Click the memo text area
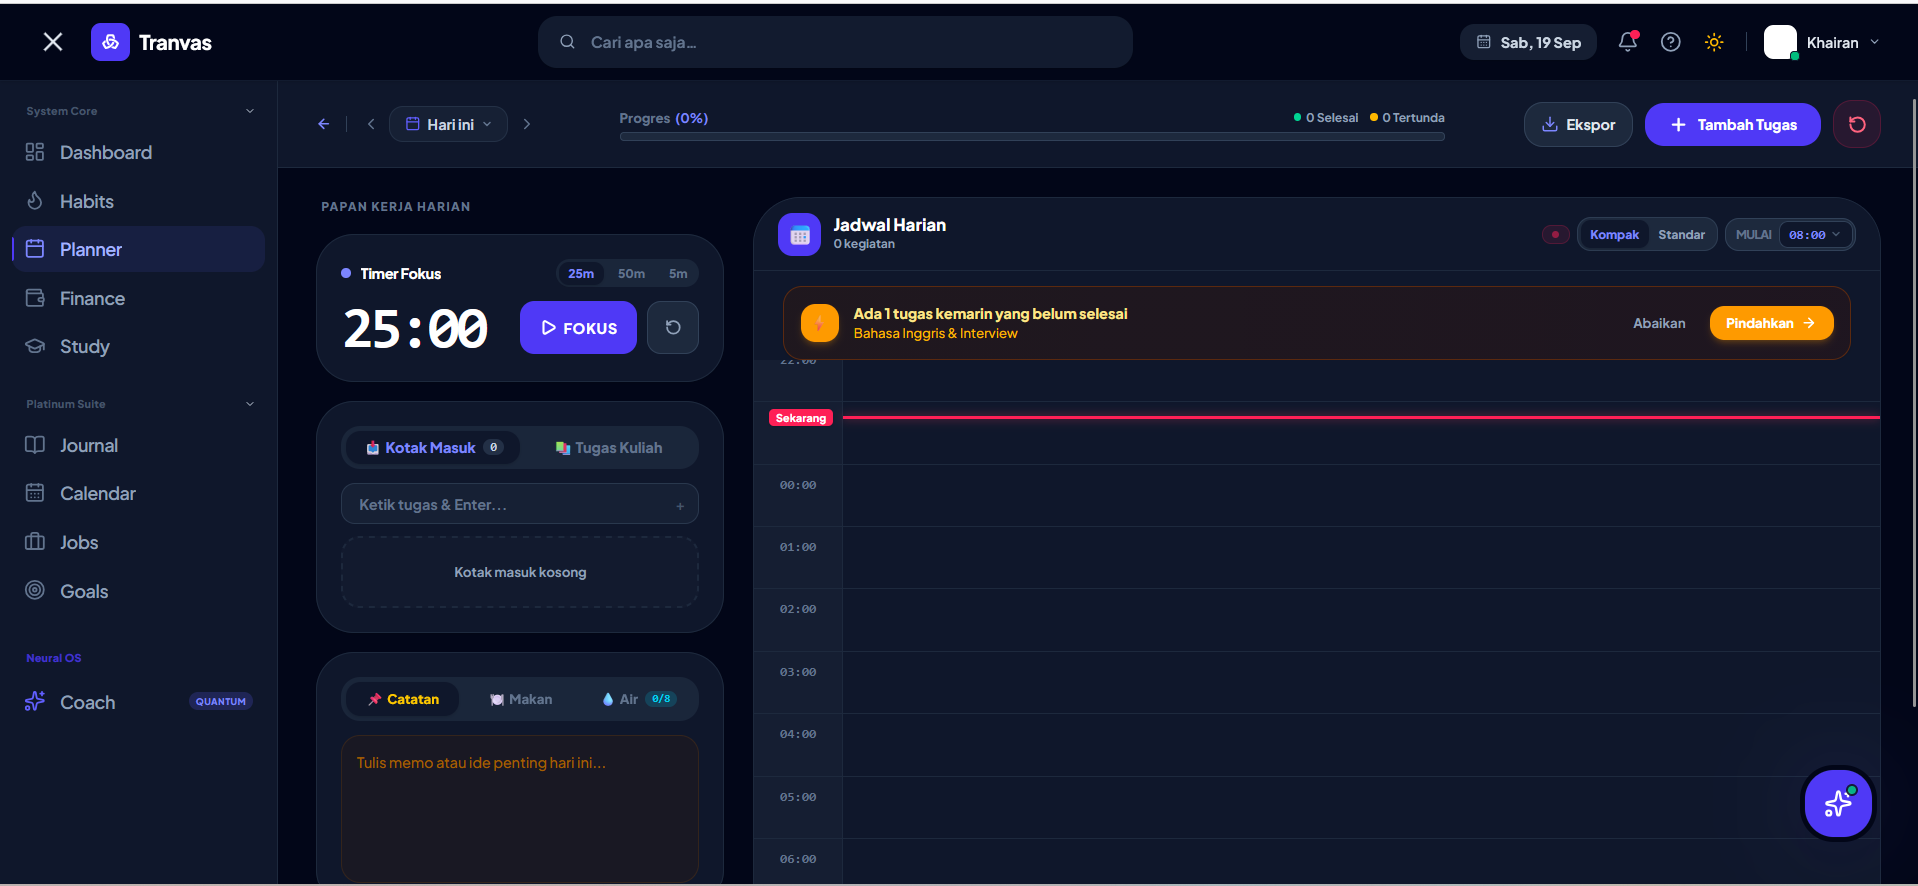The image size is (1918, 886). 520,809
